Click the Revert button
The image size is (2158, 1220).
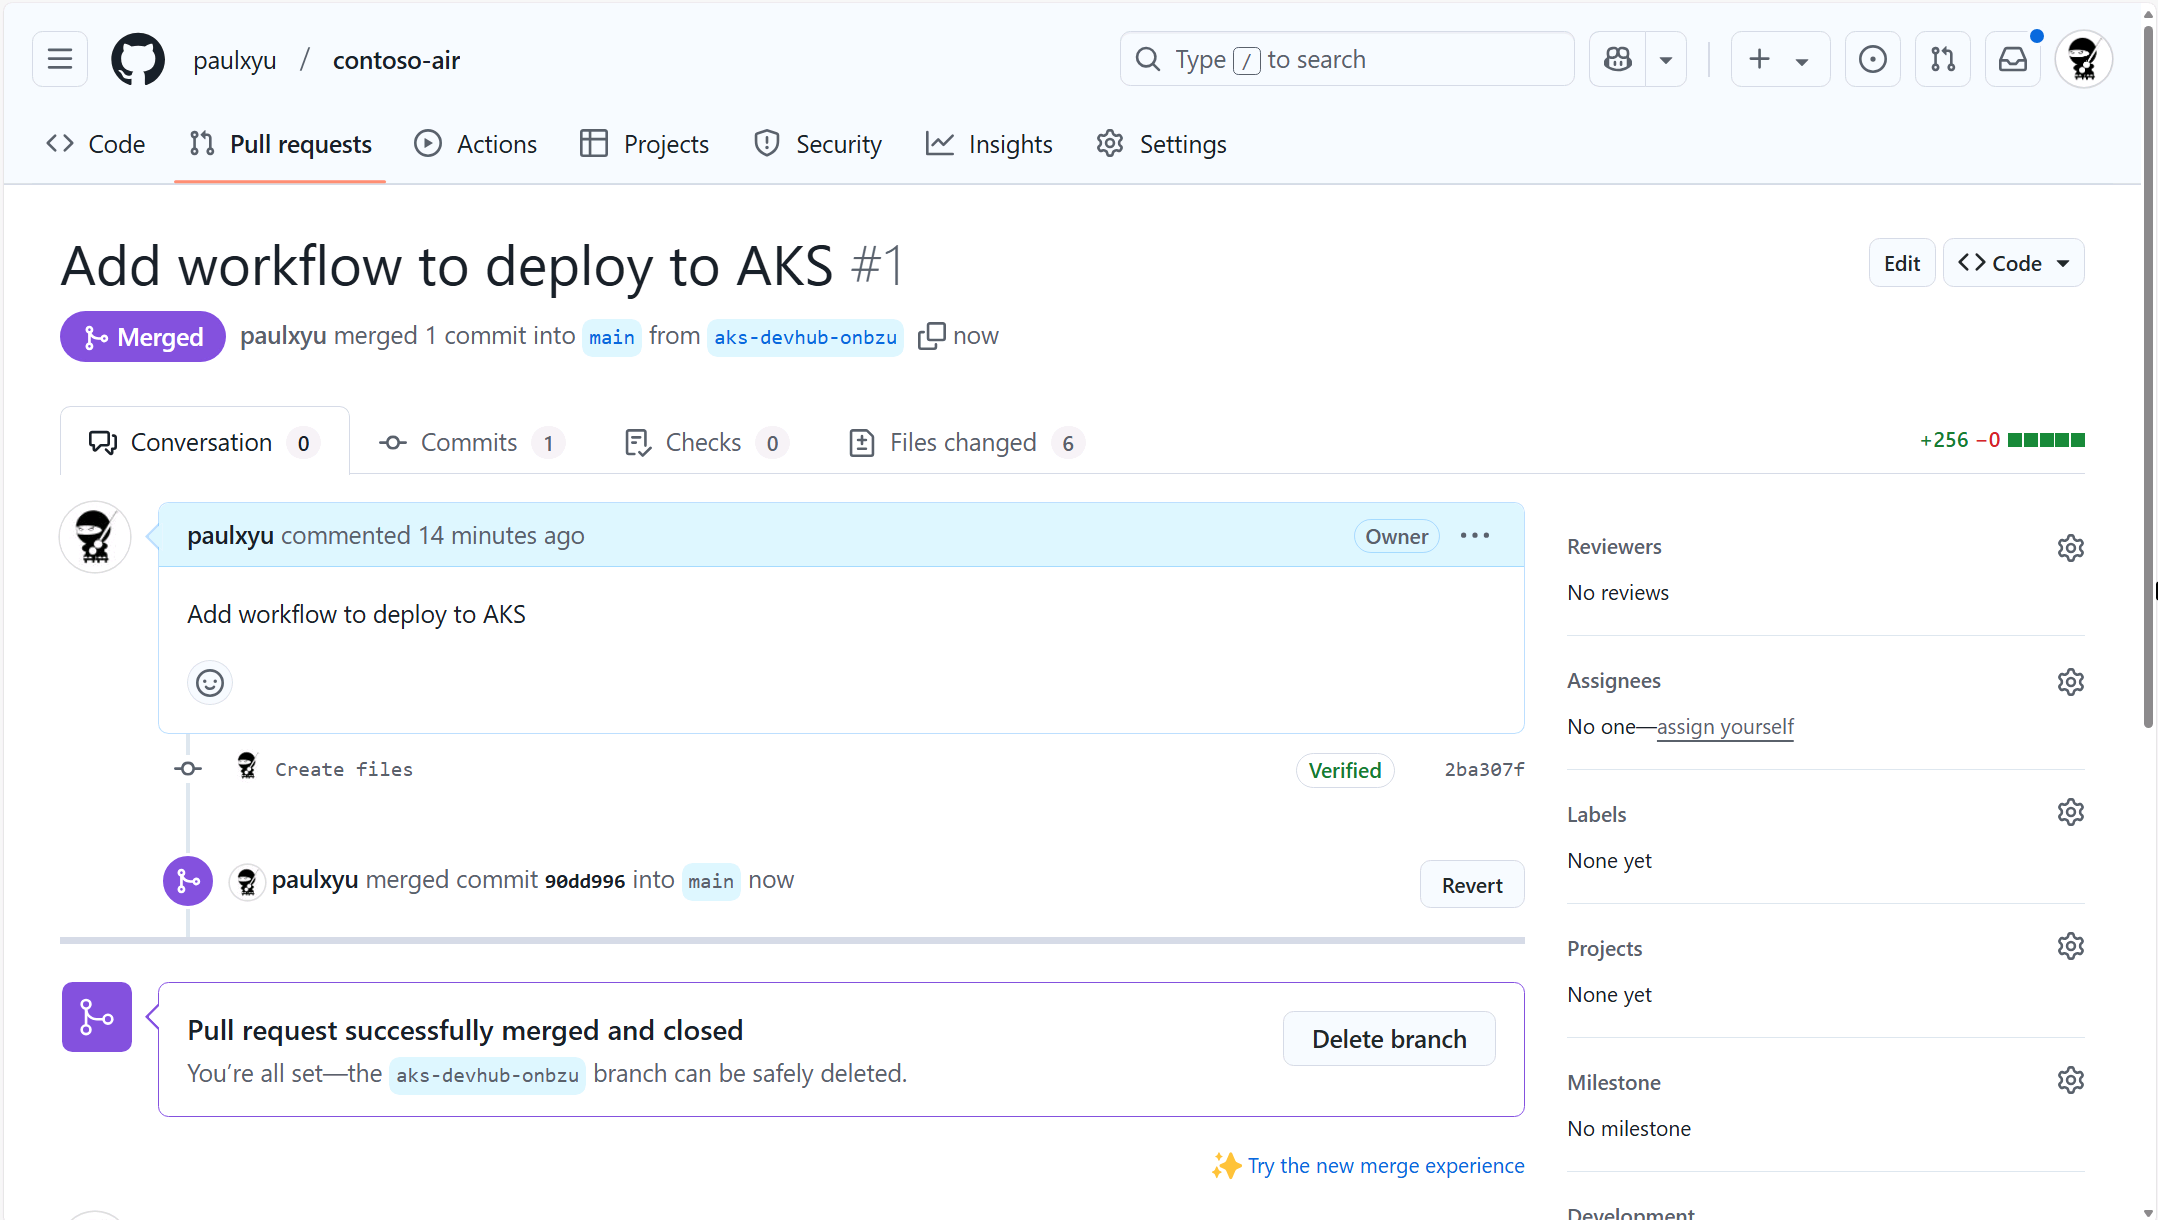click(1470, 883)
